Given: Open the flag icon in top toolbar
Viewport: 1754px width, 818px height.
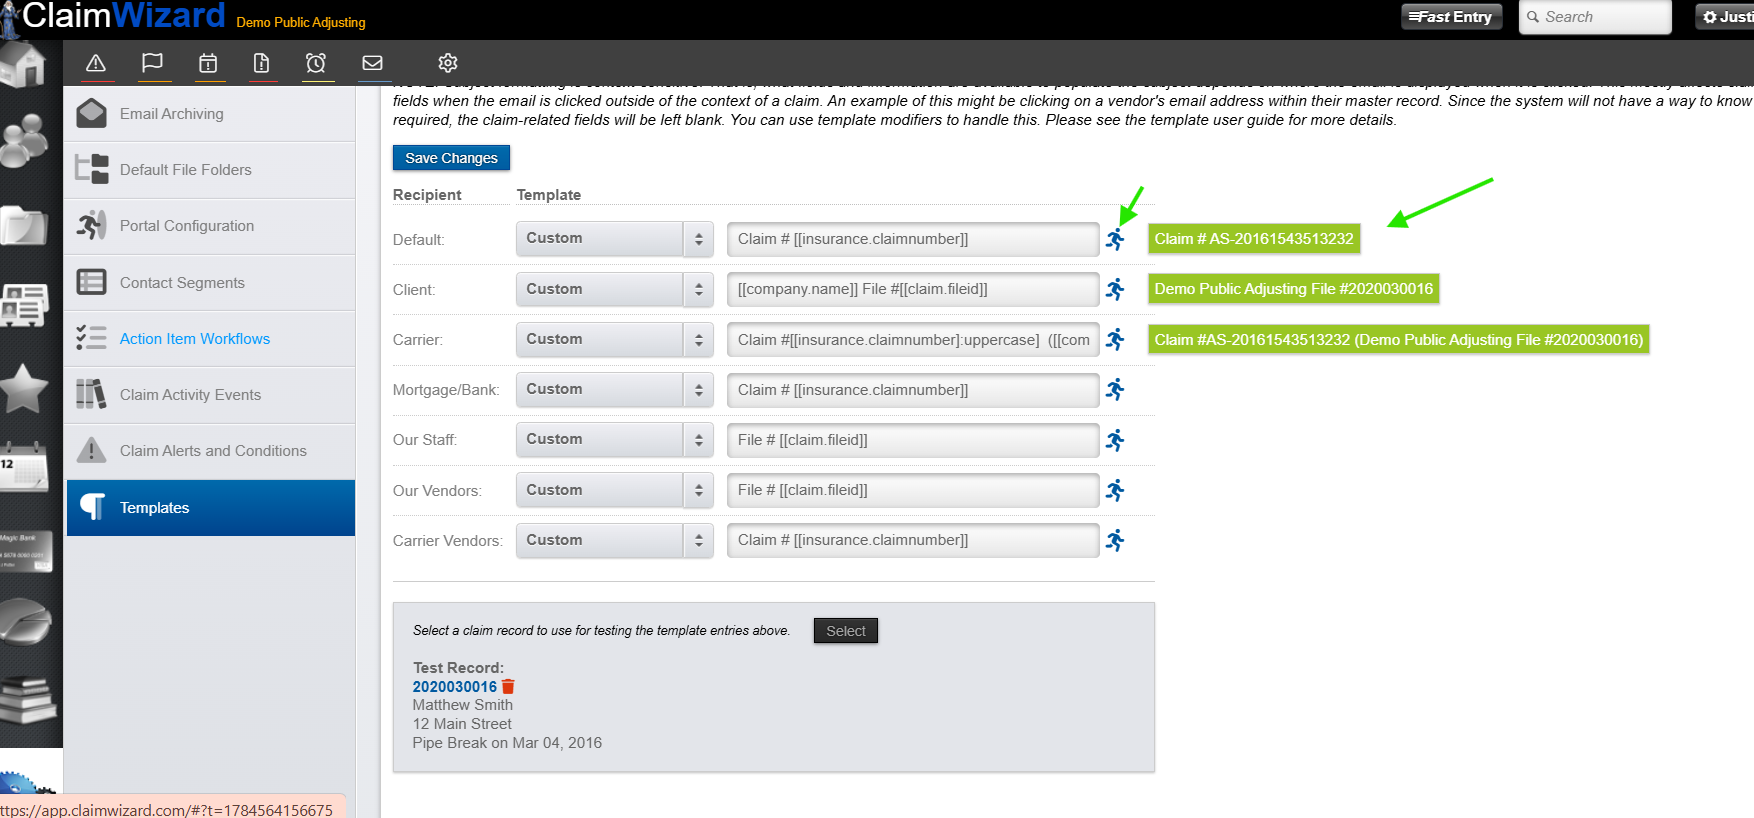Looking at the screenshot, I should [x=152, y=63].
